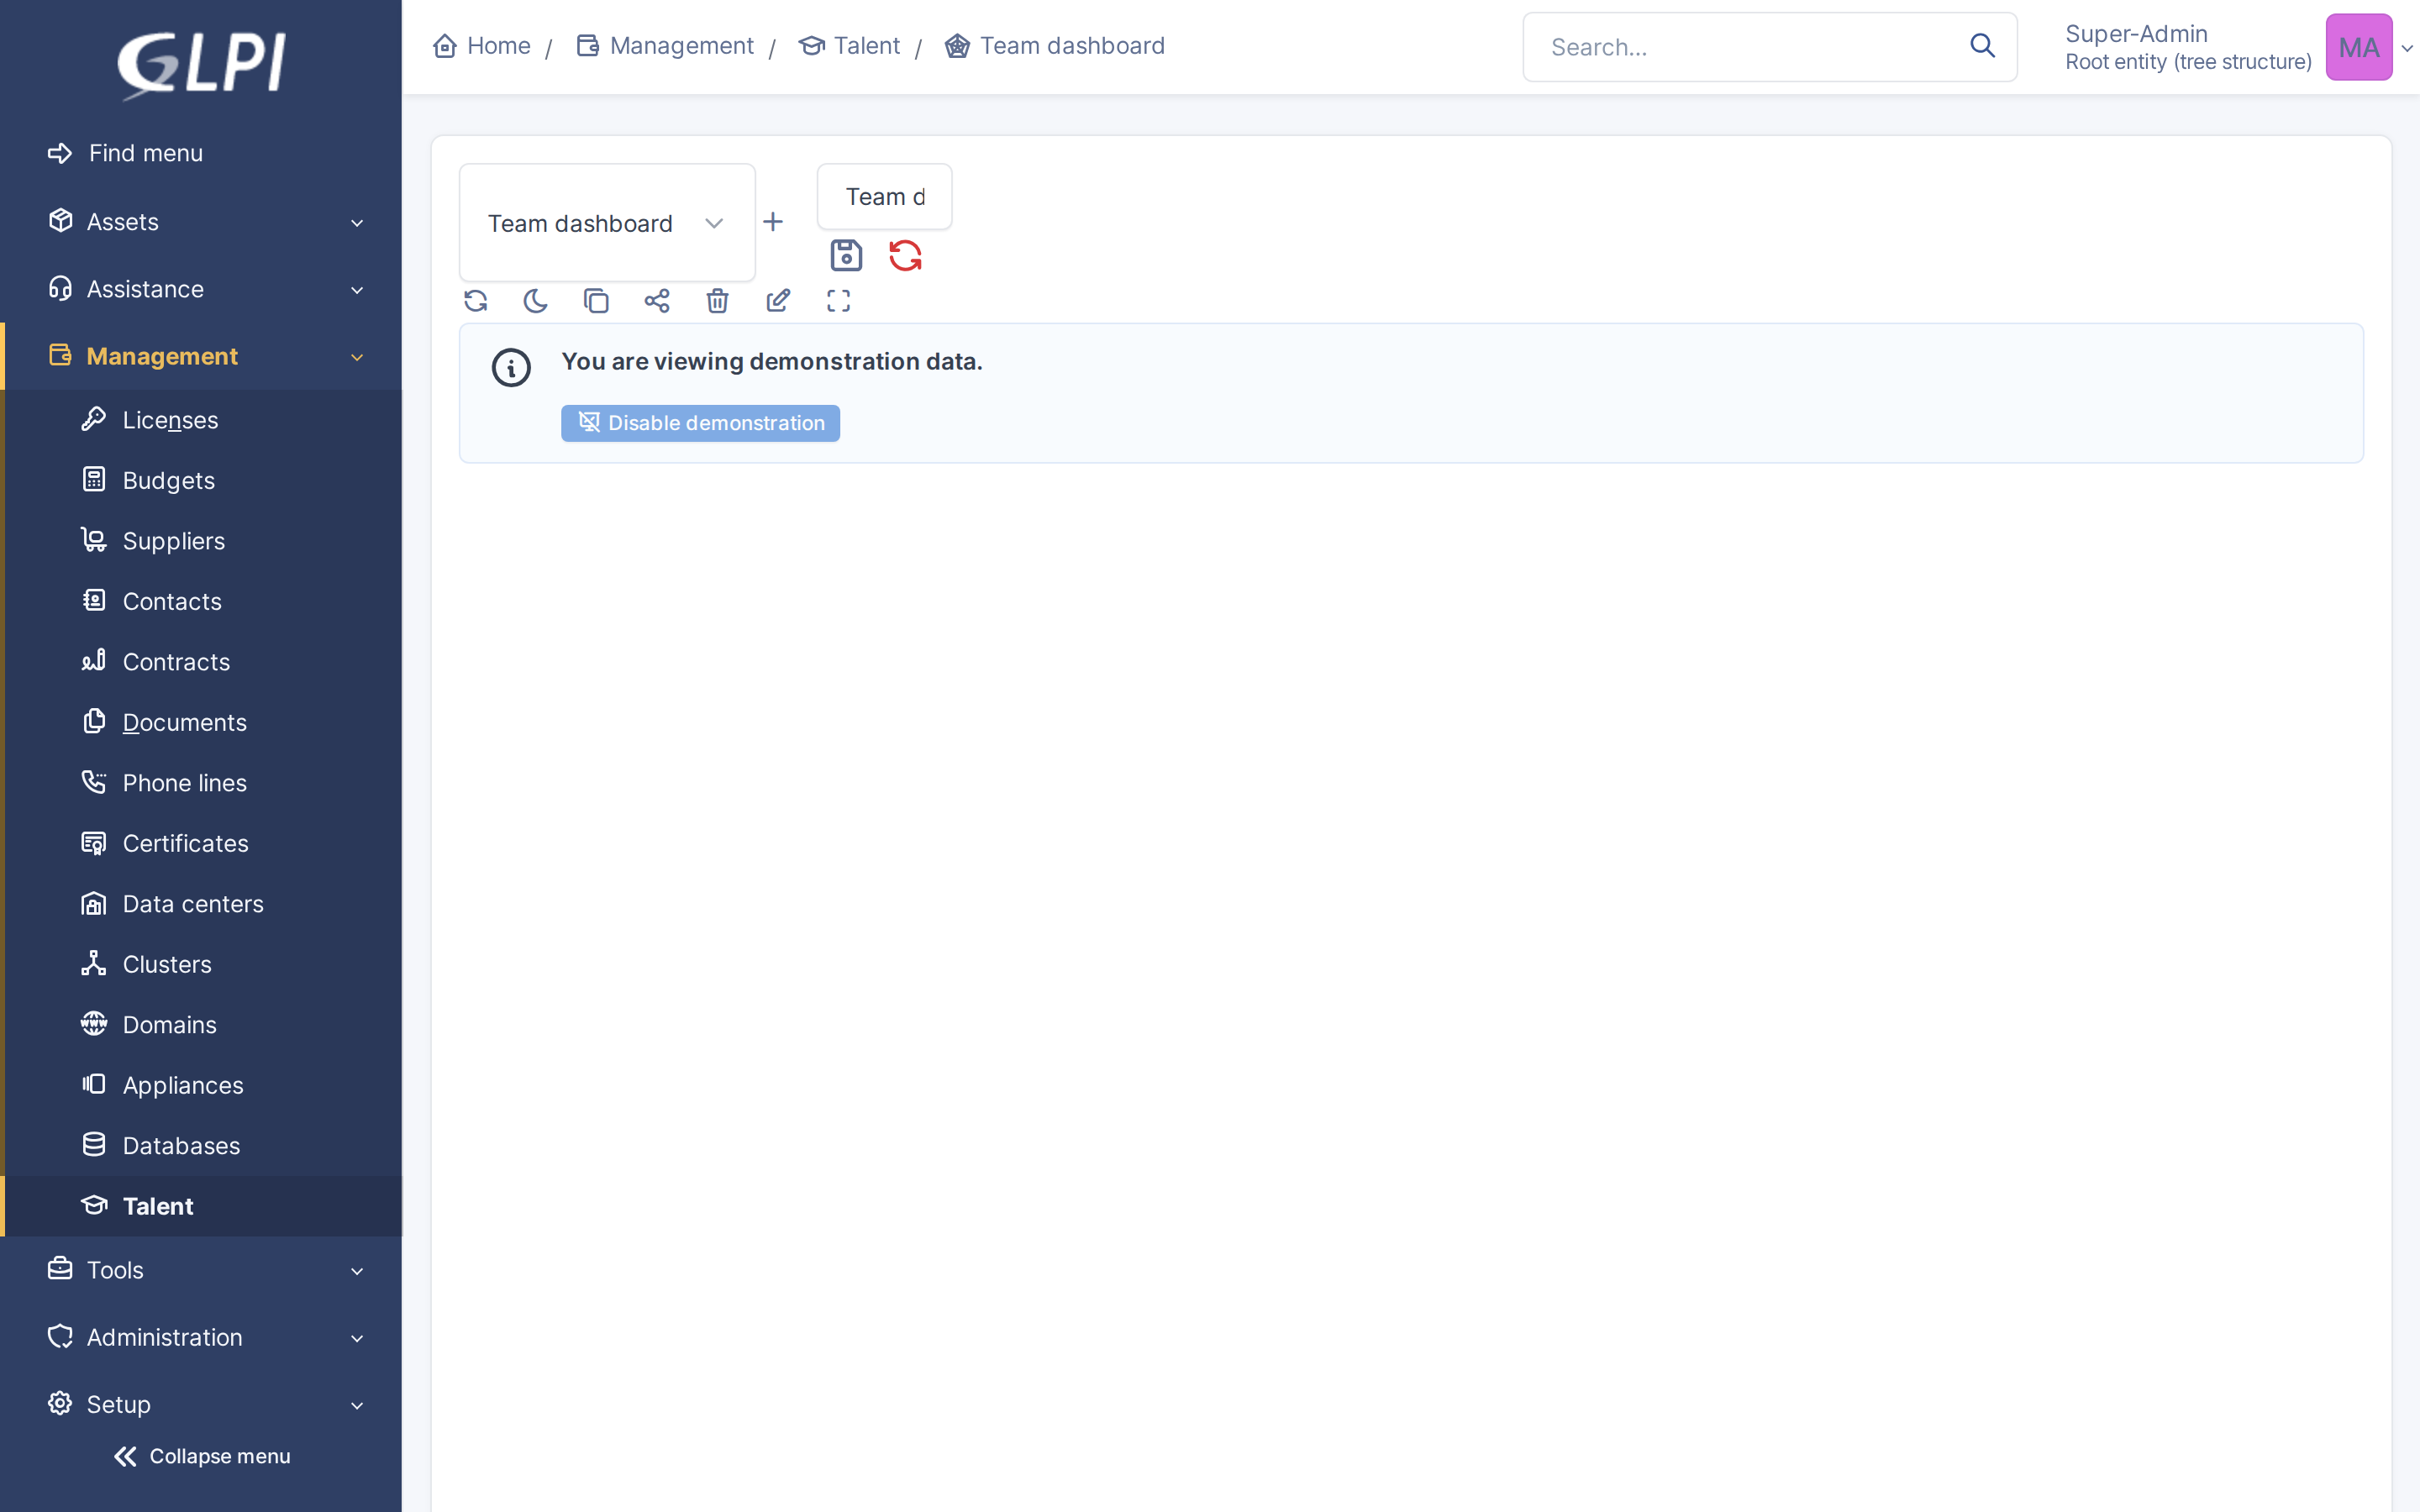Open the Talent breadcrumb link
The image size is (2420, 1512).
849,46
